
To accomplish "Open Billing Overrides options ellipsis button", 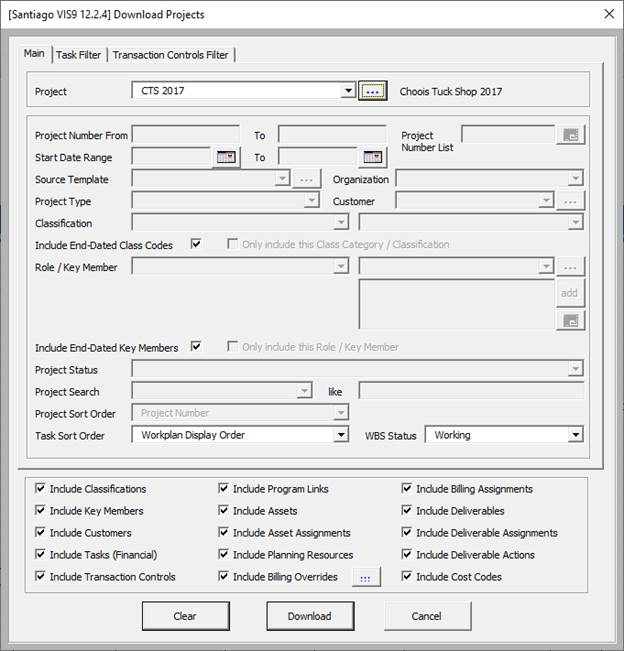I will (366, 577).
